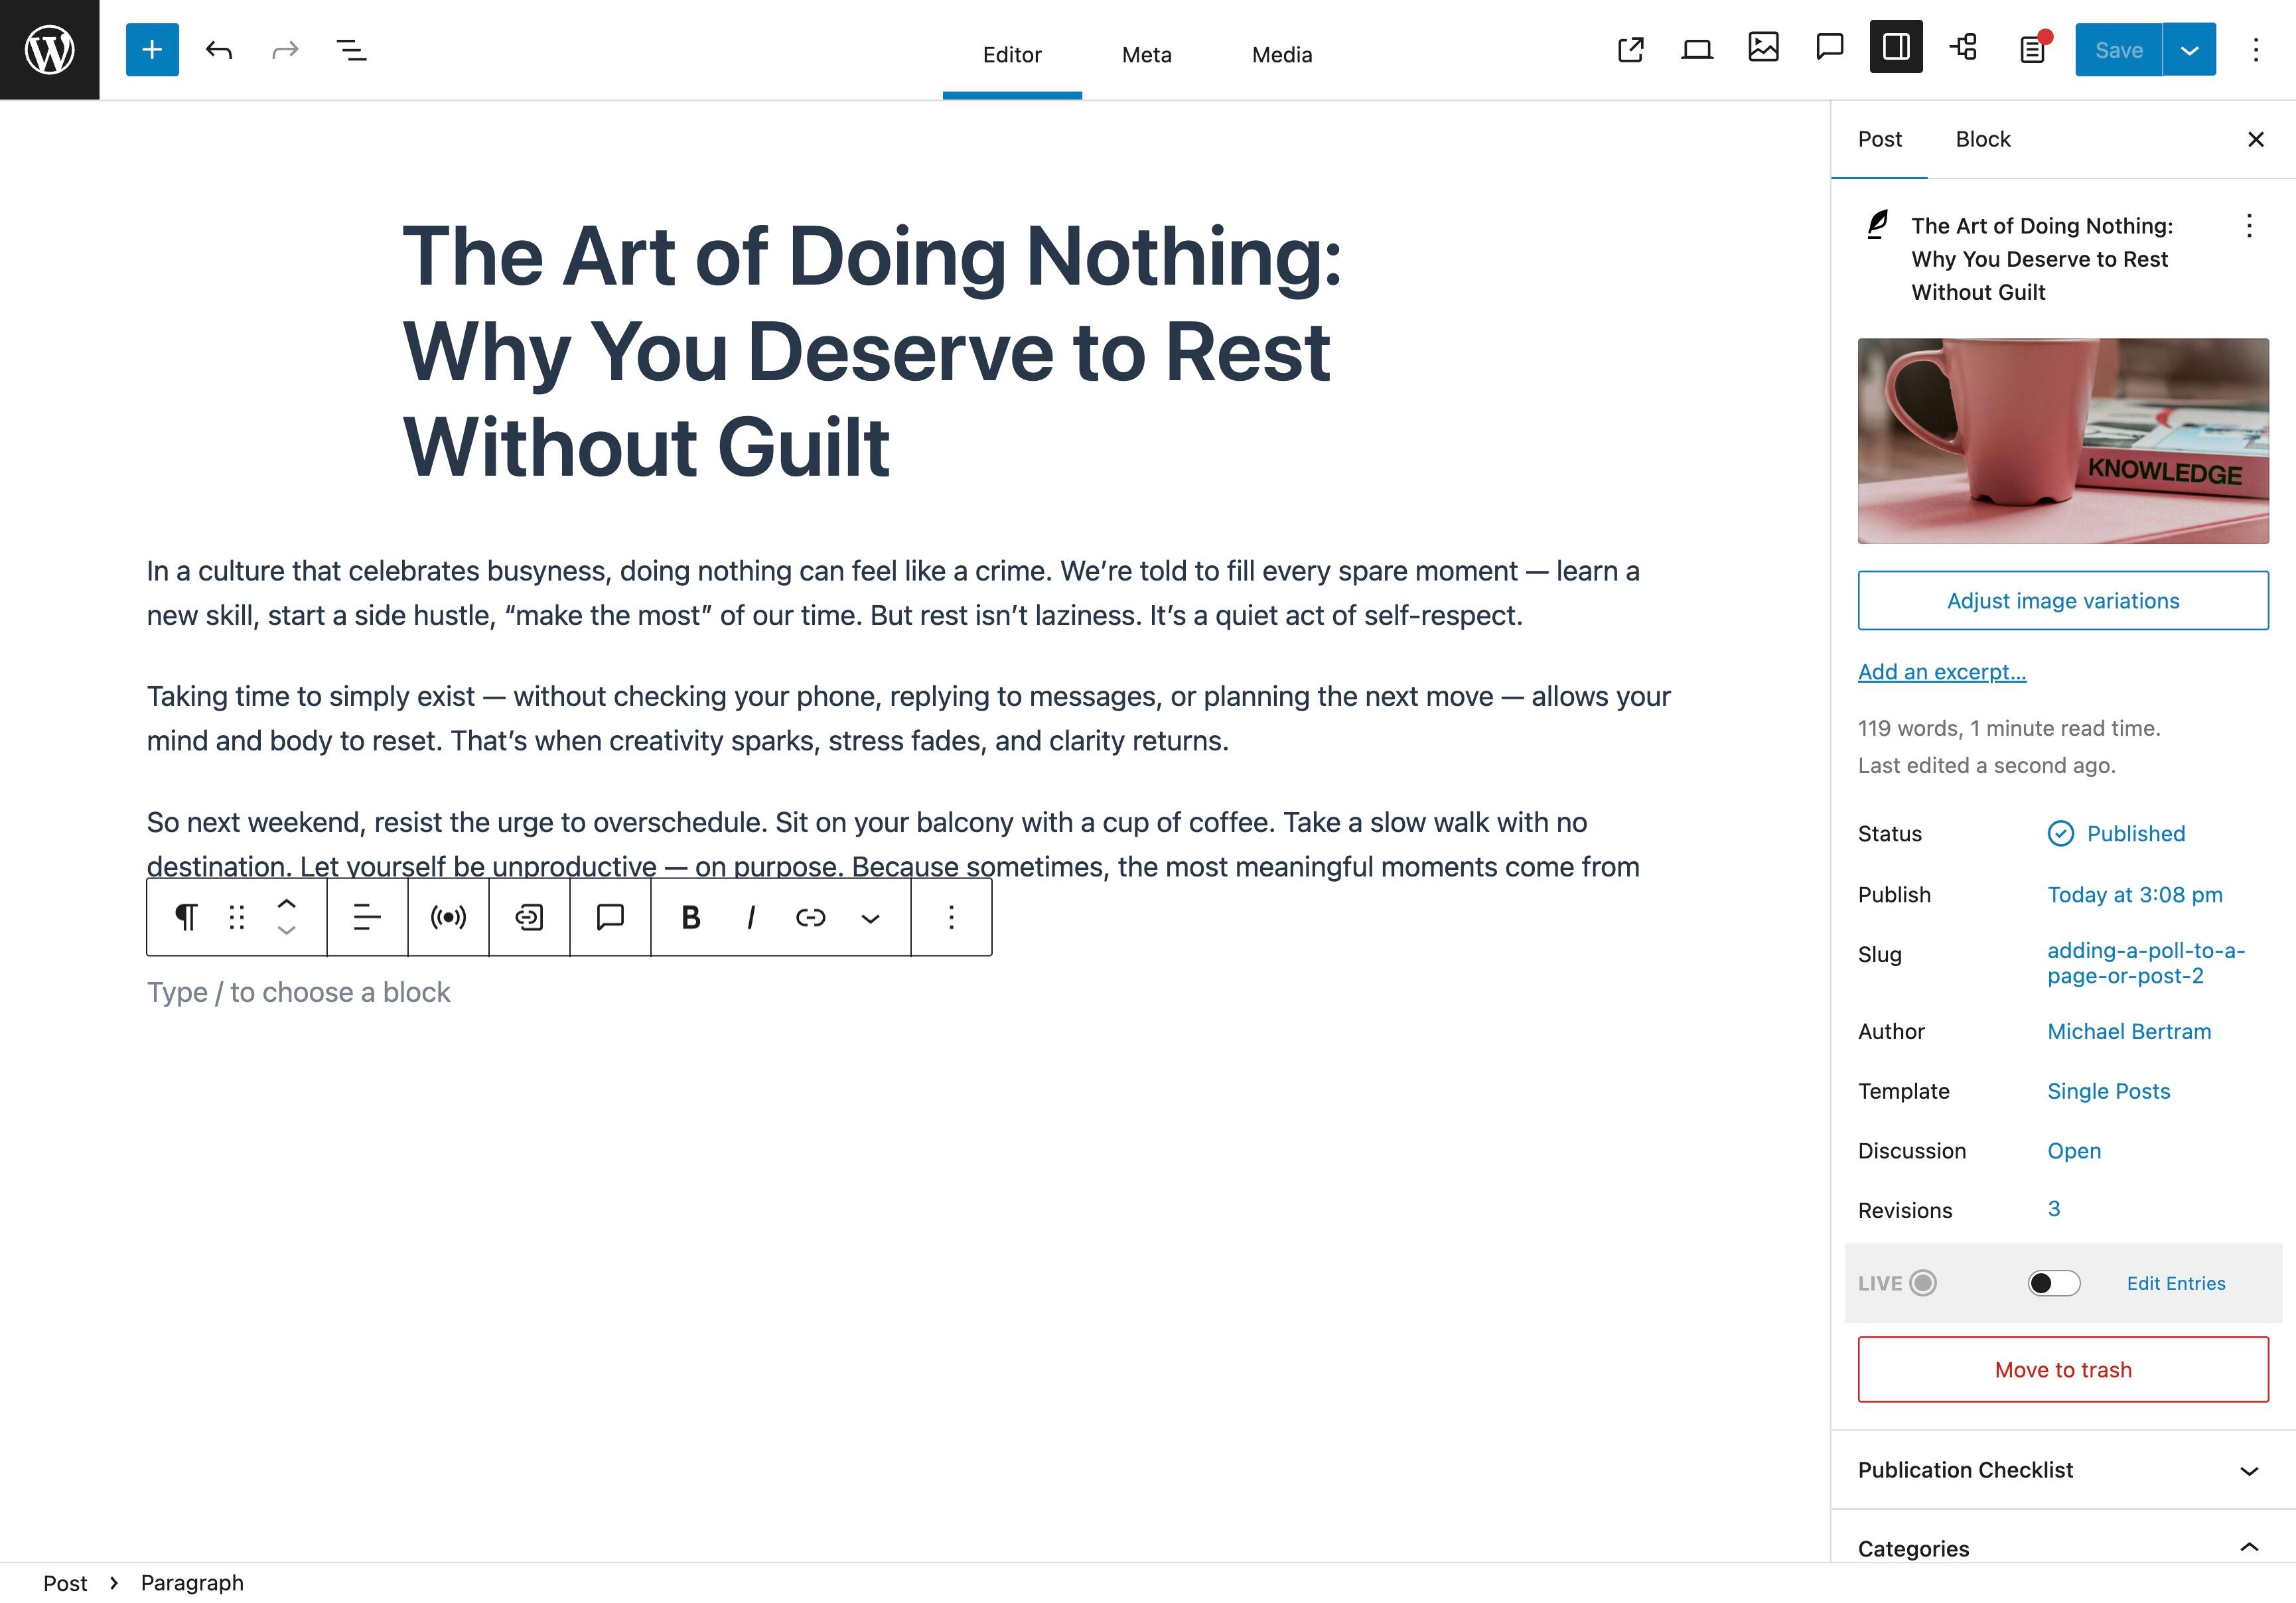Image resolution: width=2296 pixels, height=1603 pixels.
Task: Open post preview in new tab
Action: point(1630,49)
